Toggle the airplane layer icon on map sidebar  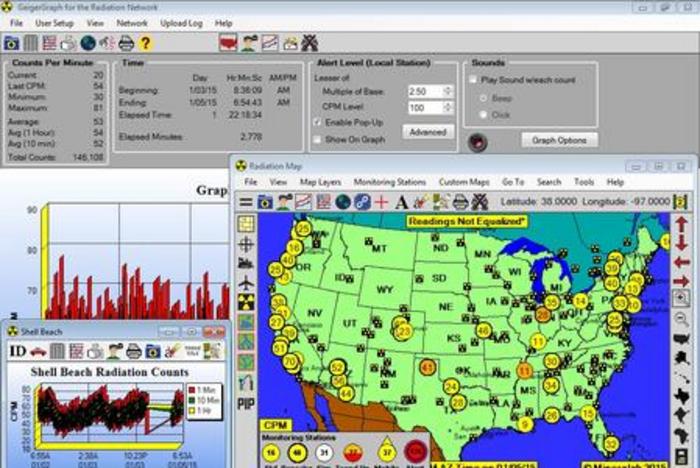pos(246,283)
